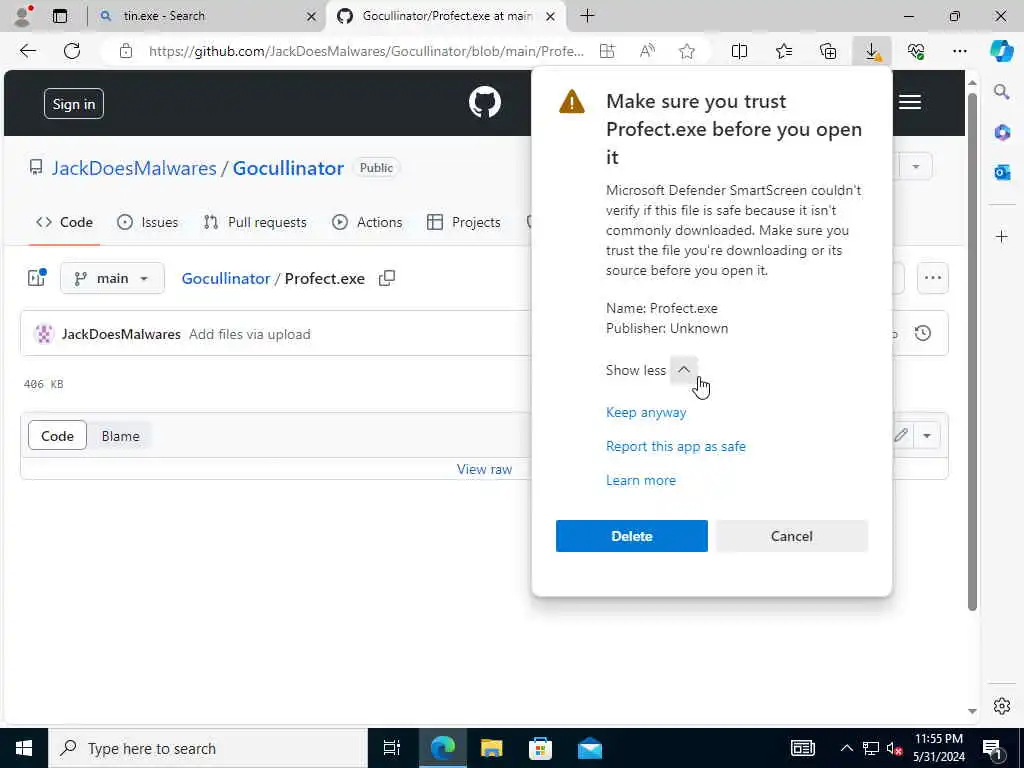This screenshot has width=1024, height=768.
Task: Click the address bar URL field
Action: click(x=366, y=51)
